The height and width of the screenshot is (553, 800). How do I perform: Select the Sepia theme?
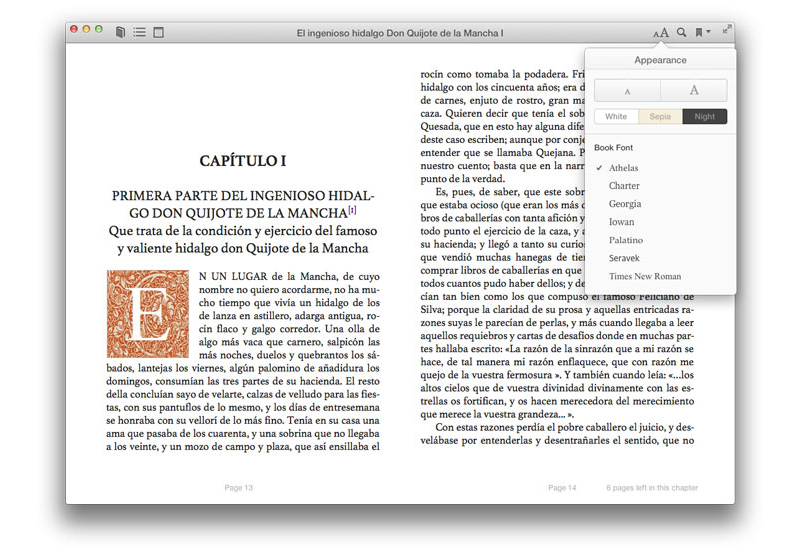[x=660, y=116]
